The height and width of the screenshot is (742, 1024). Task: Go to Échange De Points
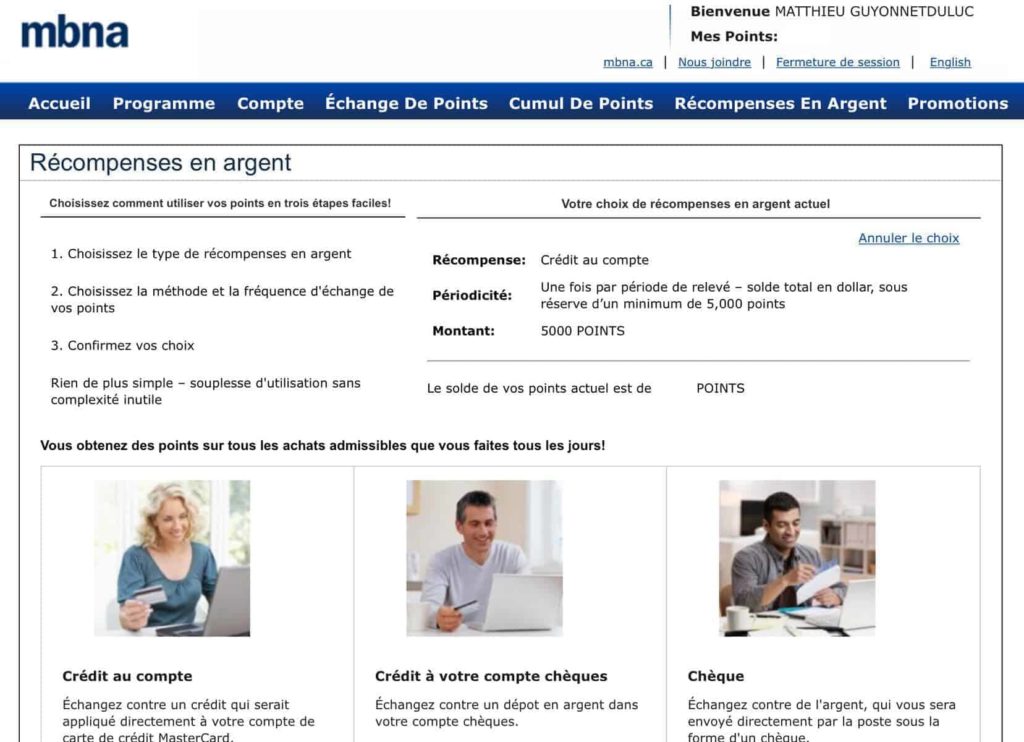point(405,103)
